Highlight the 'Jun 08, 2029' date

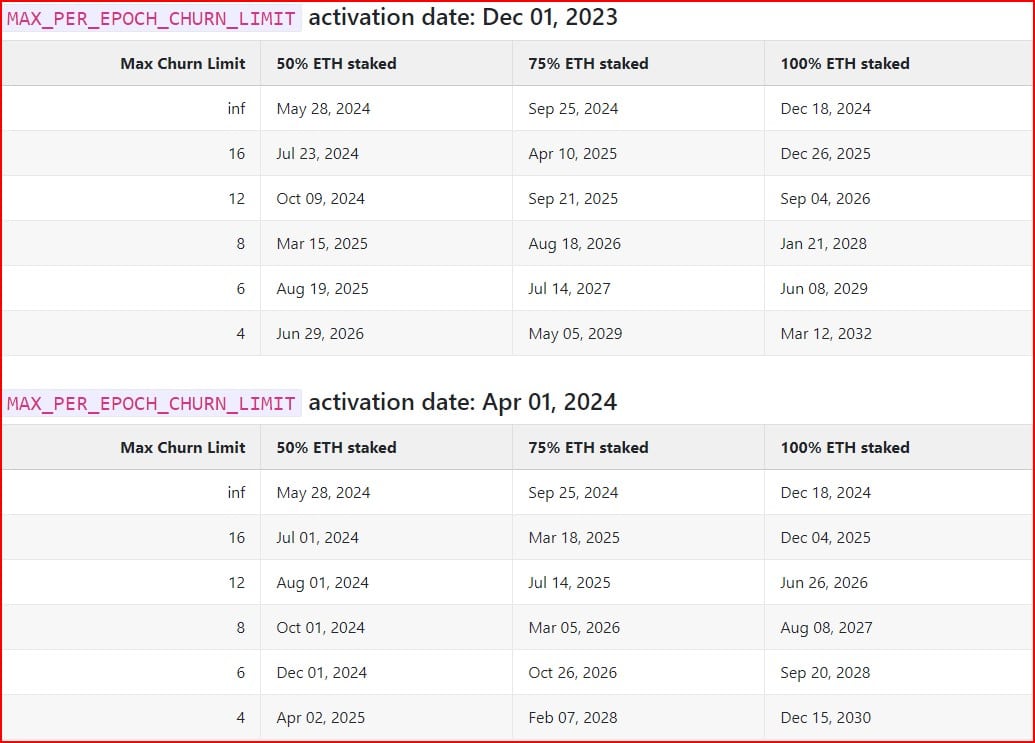(824, 288)
